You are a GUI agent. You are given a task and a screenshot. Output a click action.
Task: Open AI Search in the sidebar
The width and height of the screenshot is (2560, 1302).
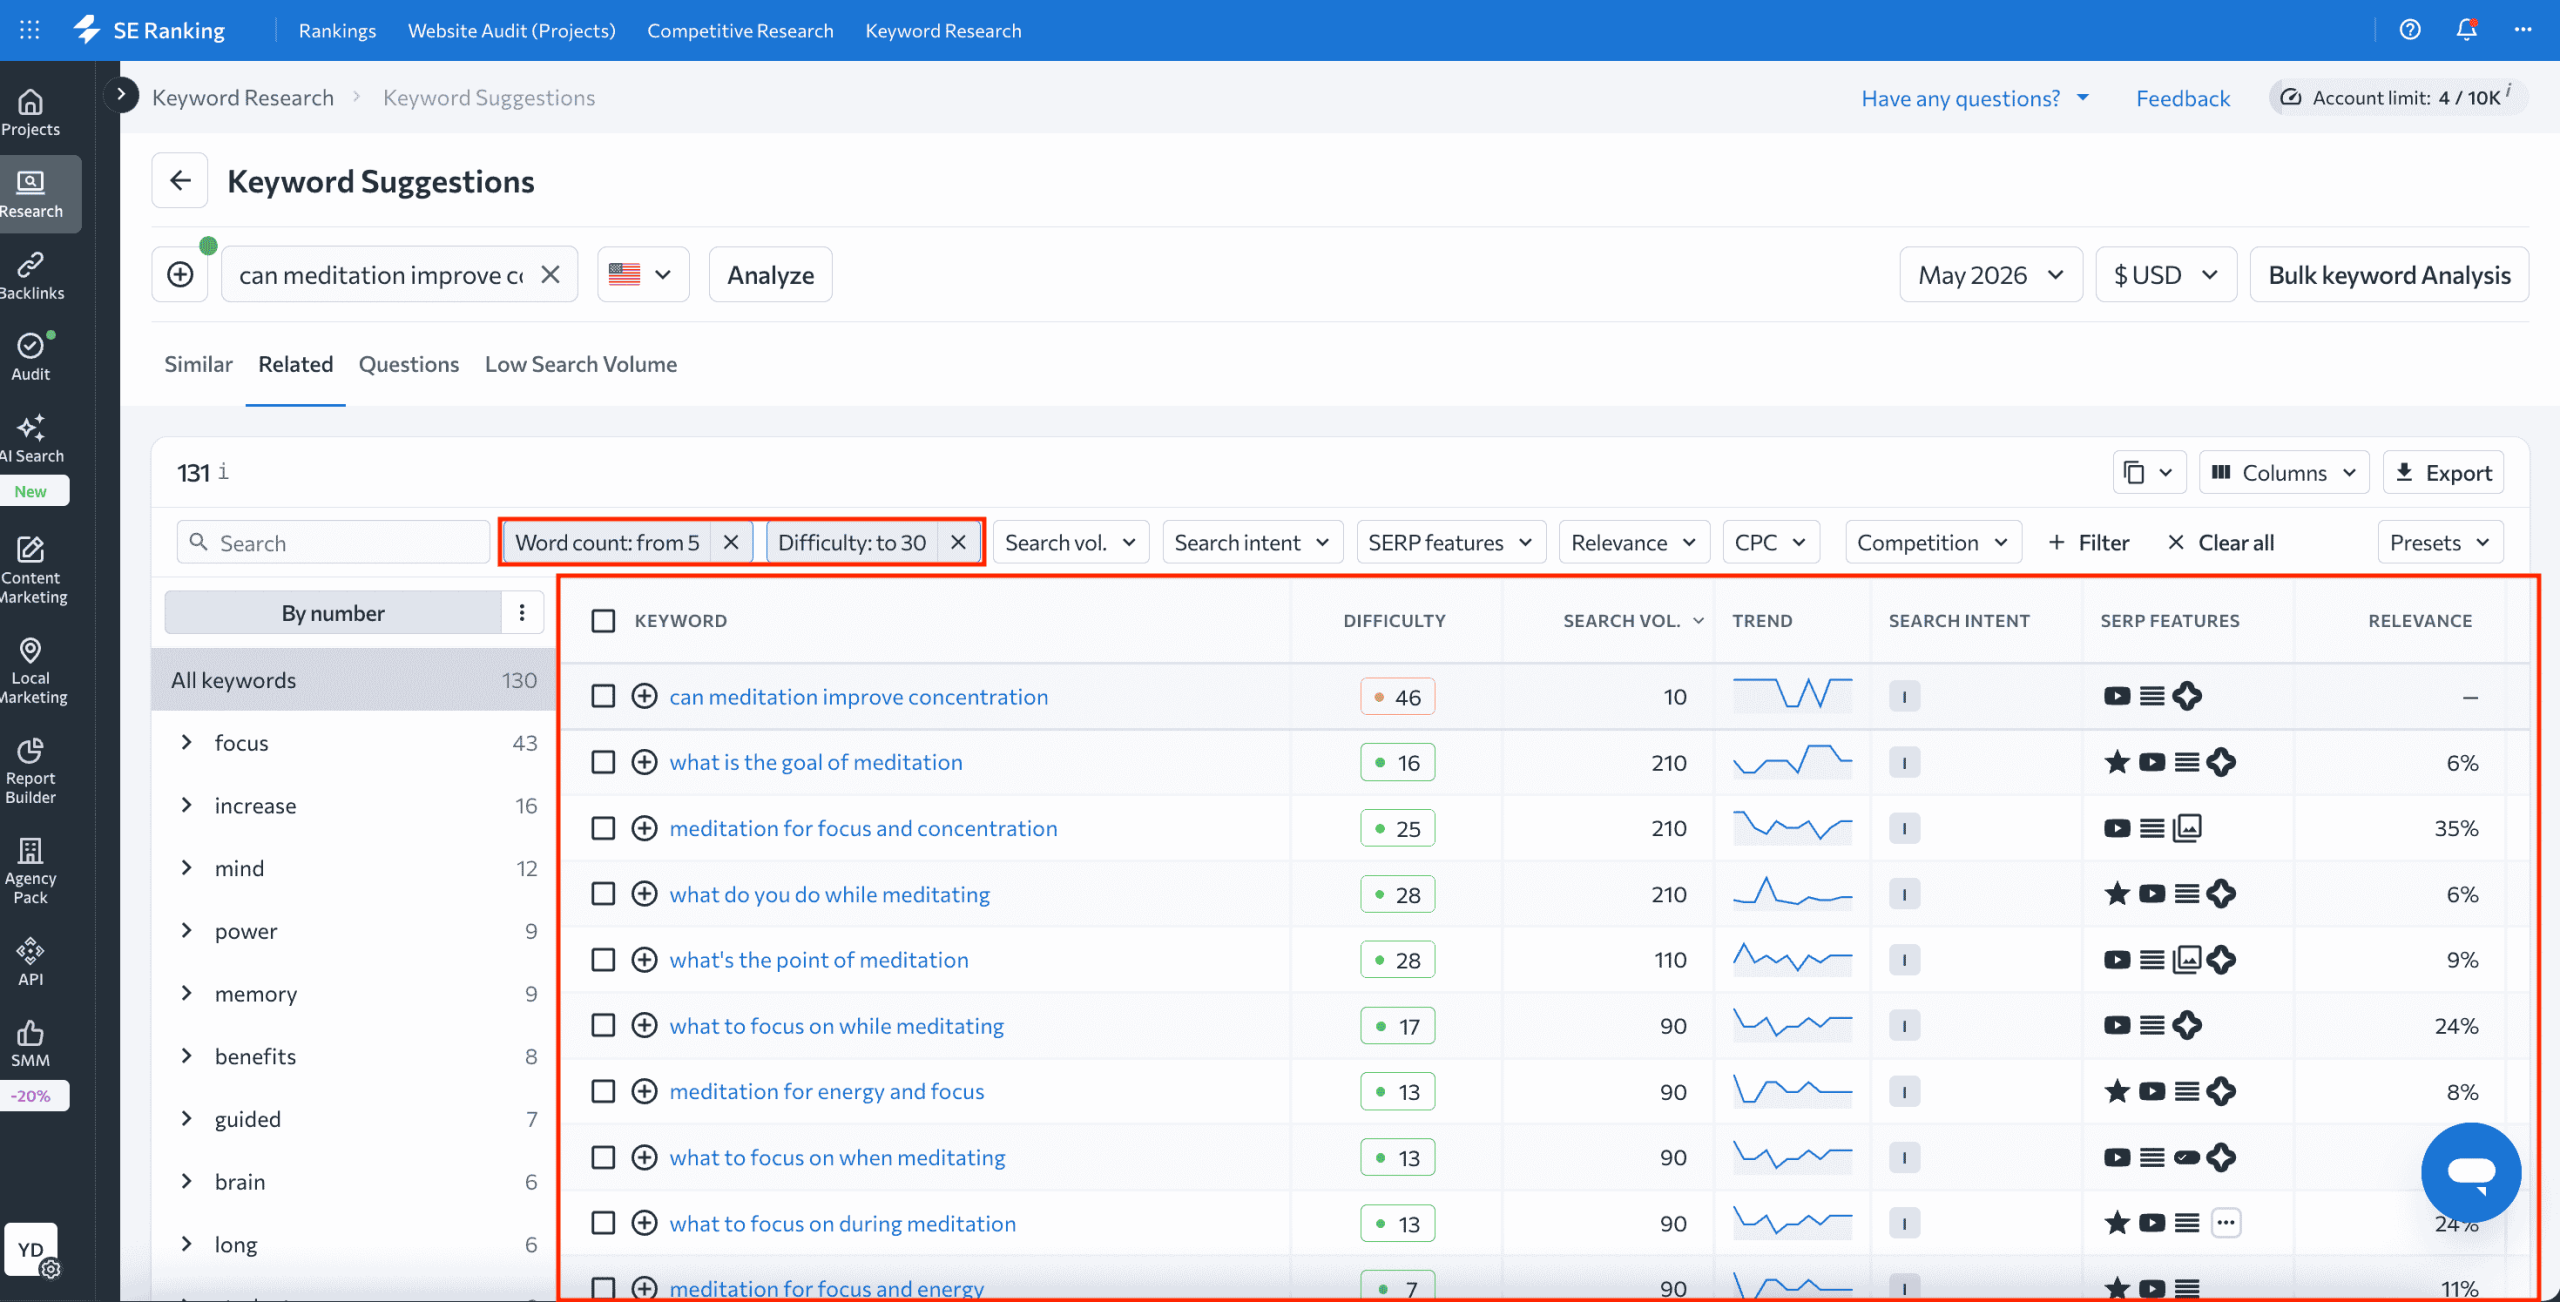[x=30, y=440]
